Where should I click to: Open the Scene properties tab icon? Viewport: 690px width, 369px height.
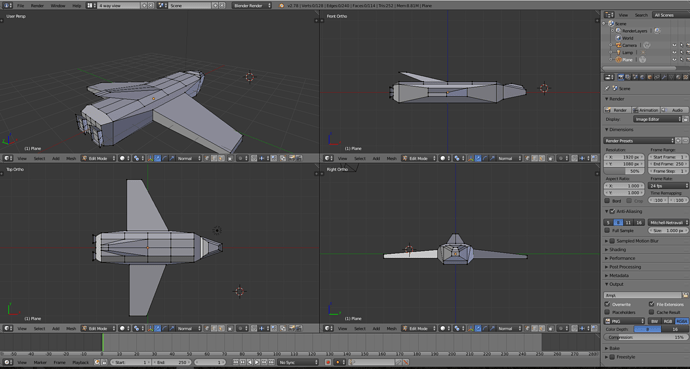(x=635, y=77)
